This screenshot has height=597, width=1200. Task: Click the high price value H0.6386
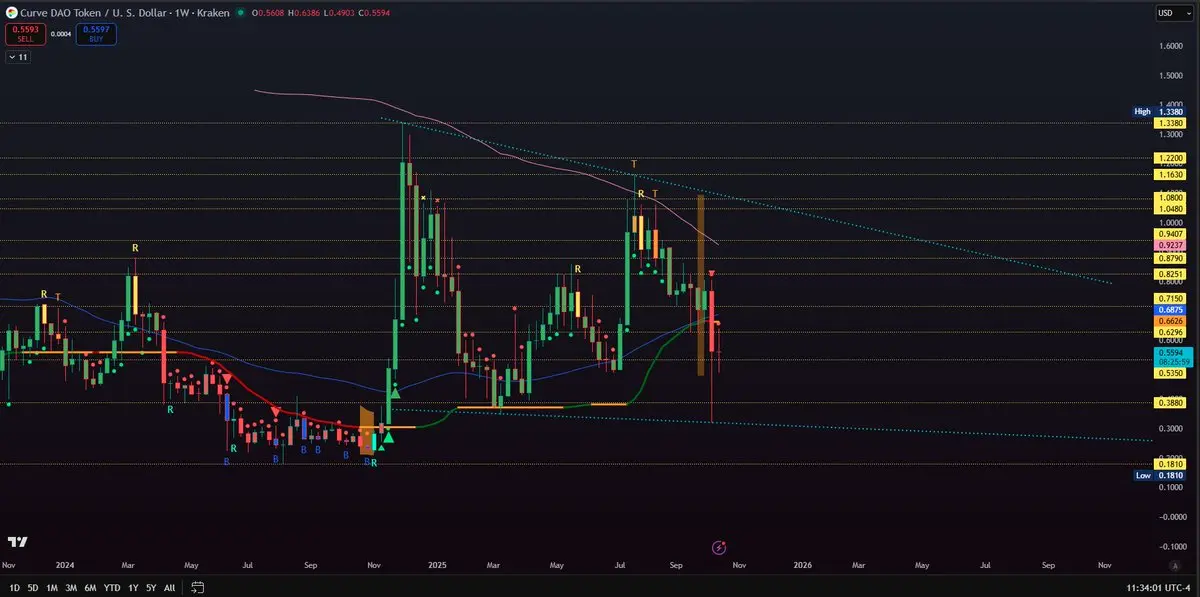(303, 13)
